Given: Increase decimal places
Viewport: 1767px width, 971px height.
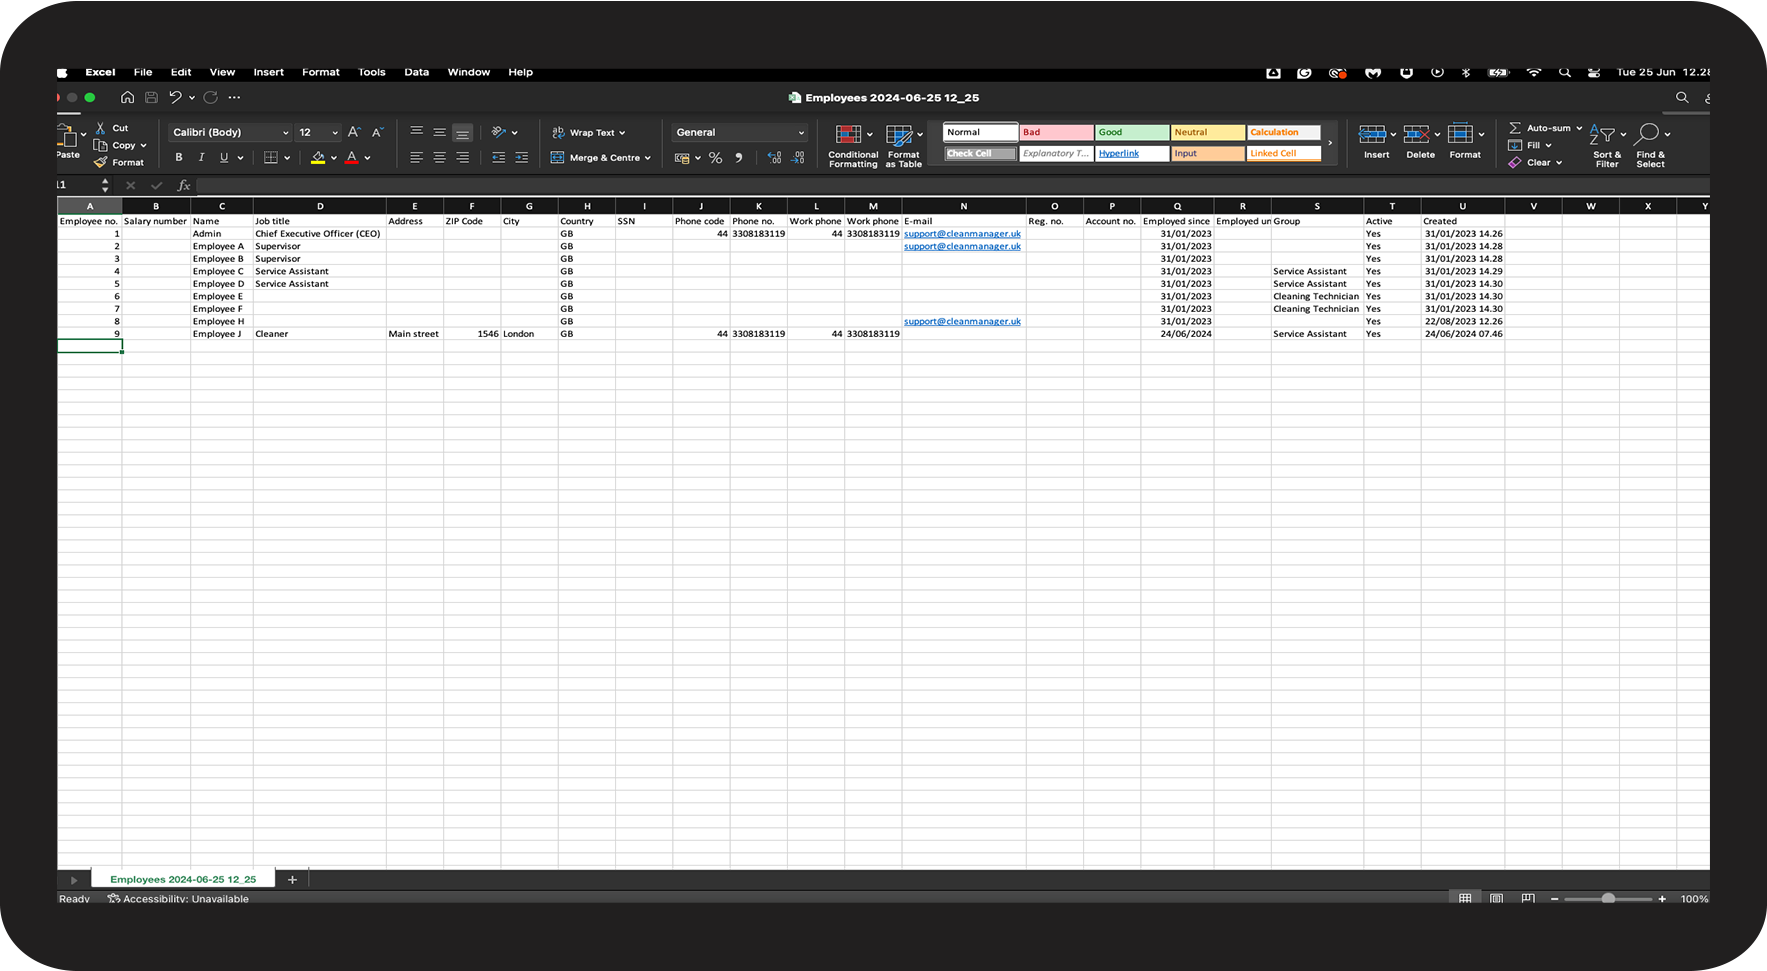Looking at the screenshot, I should (x=774, y=158).
